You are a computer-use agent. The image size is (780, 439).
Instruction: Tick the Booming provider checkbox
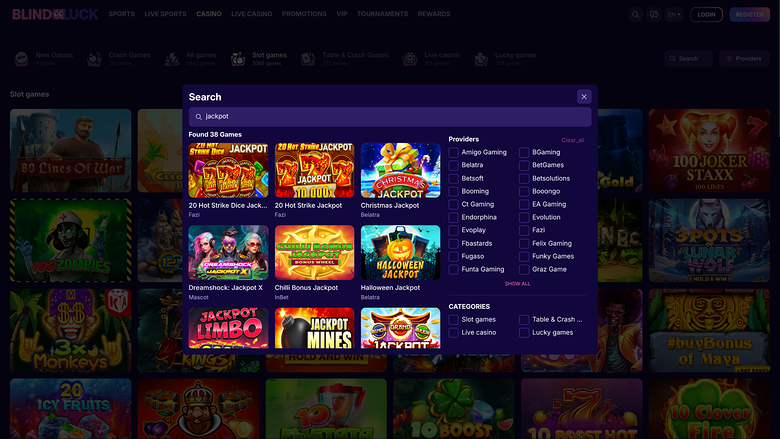tap(453, 191)
